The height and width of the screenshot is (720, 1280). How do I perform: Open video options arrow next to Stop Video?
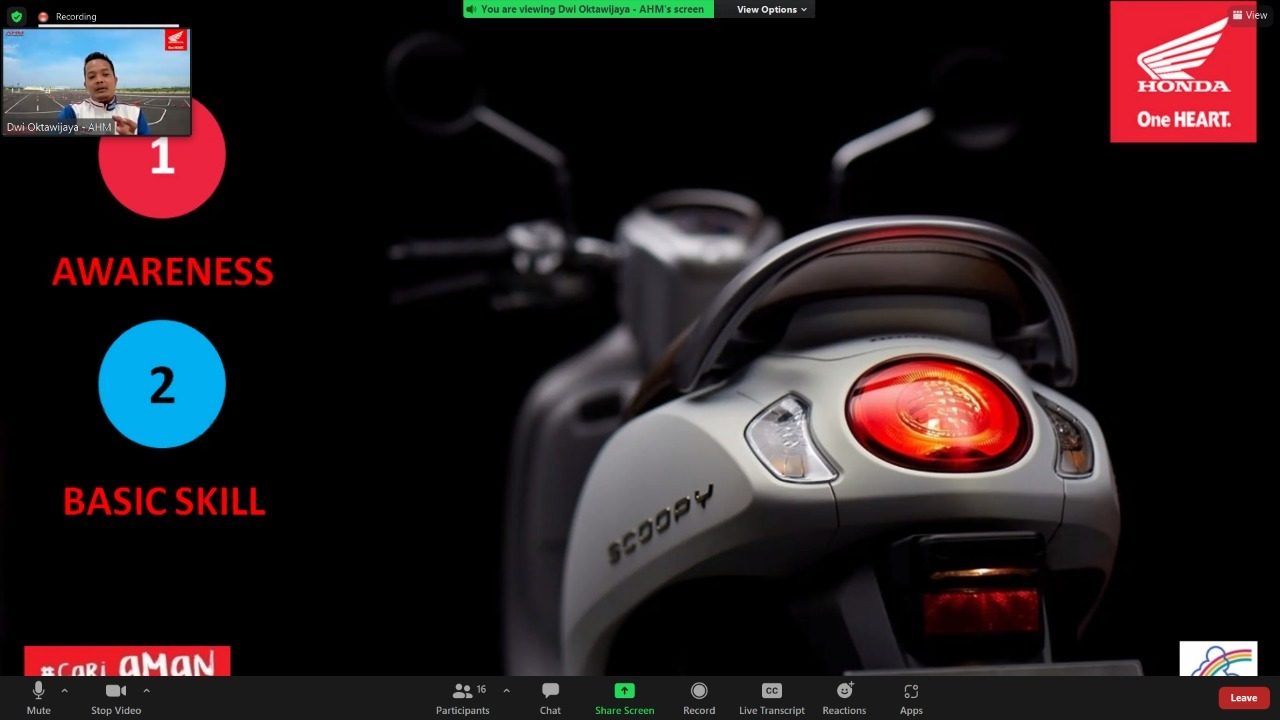tap(147, 691)
